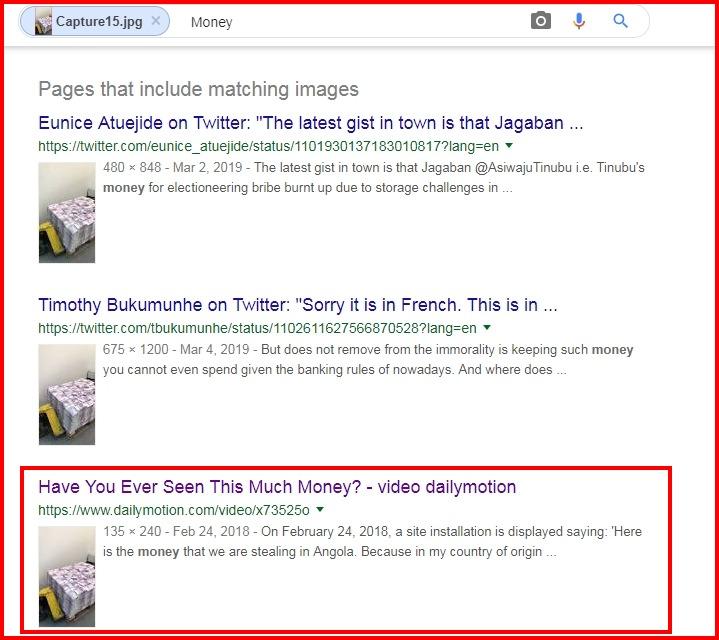Screen dimensions: 719x640
Task: Click the Money text in search field
Action: pos(211,22)
